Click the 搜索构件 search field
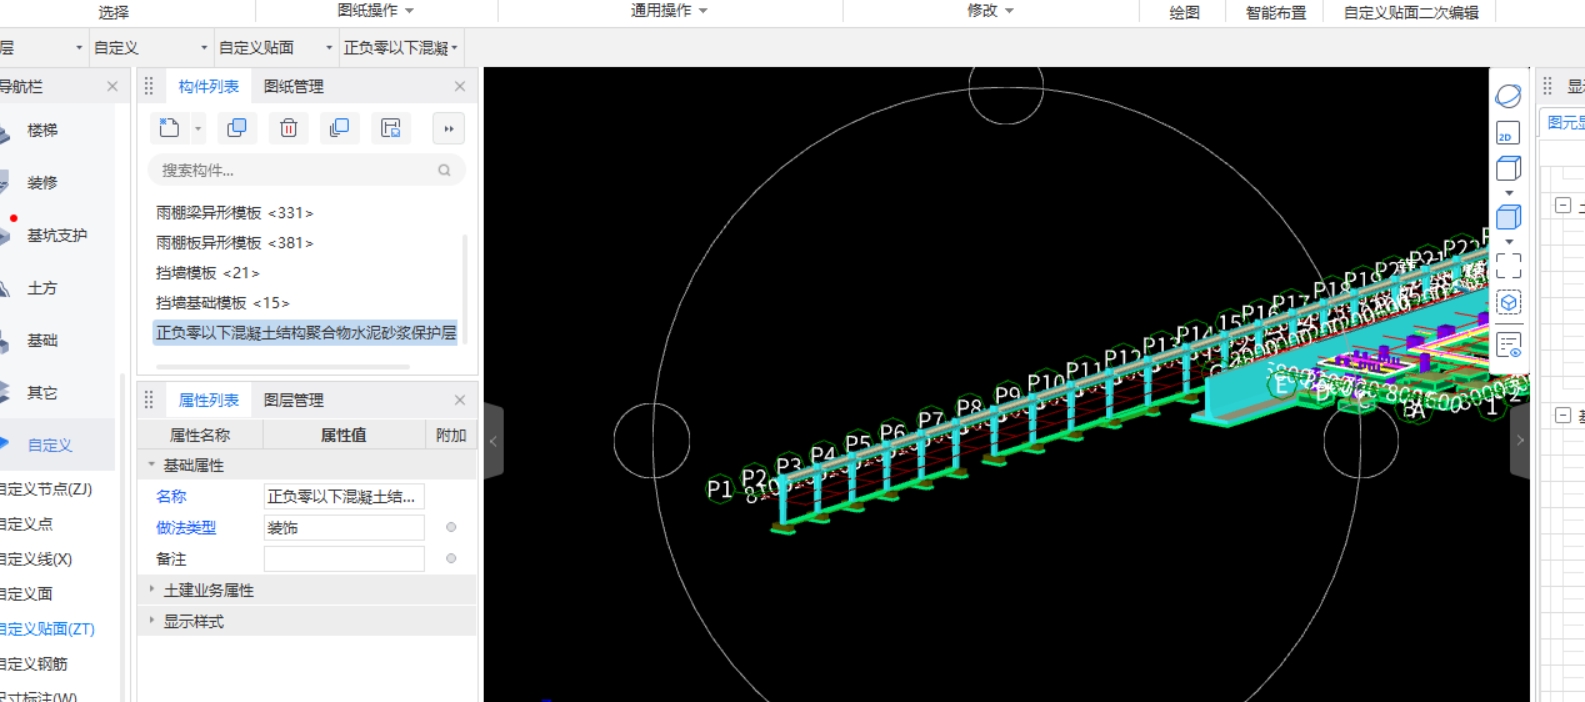 click(306, 171)
